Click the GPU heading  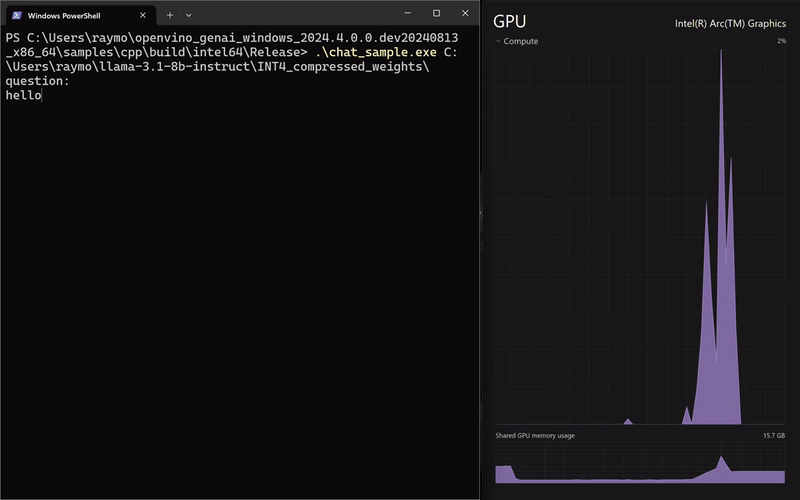(510, 21)
